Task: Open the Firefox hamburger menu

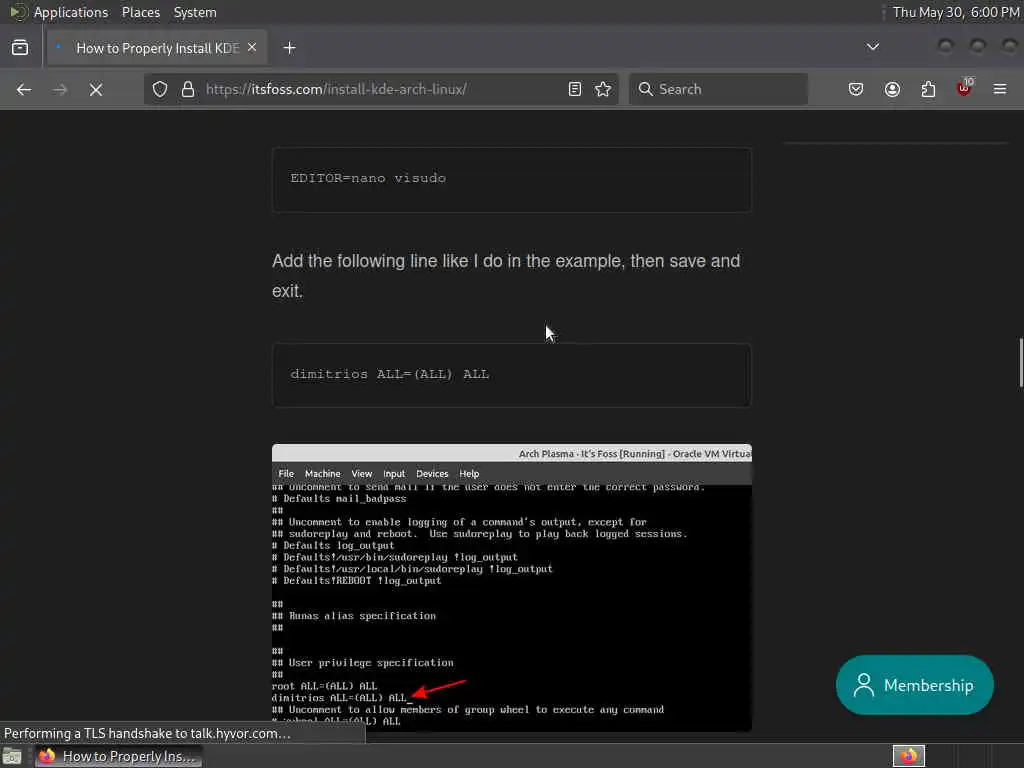Action: pos(1000,89)
